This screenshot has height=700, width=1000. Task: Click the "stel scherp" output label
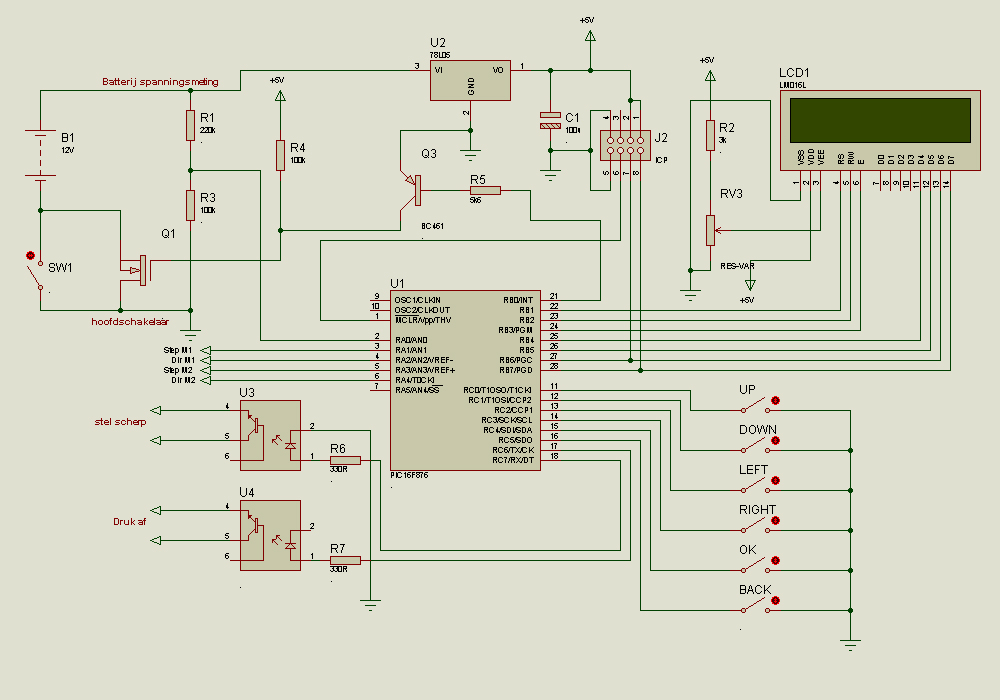[120, 422]
